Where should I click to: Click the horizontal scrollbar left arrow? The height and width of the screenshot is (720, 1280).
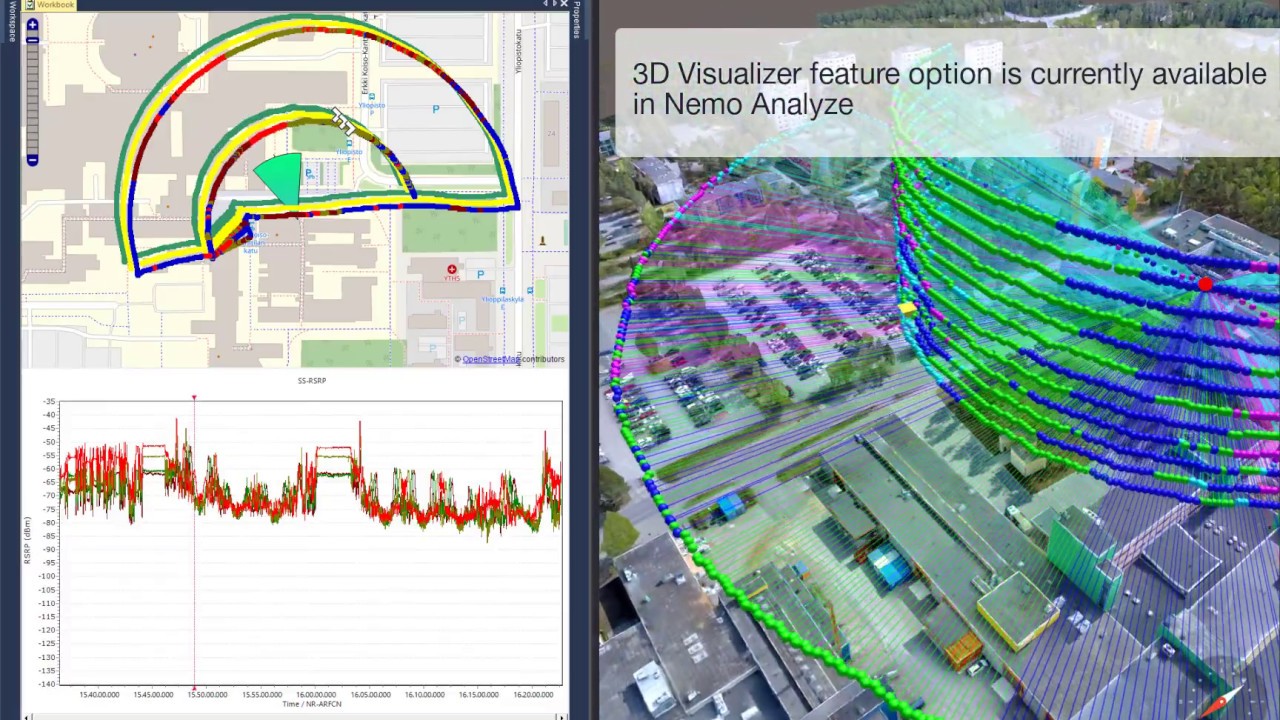click(x=26, y=716)
